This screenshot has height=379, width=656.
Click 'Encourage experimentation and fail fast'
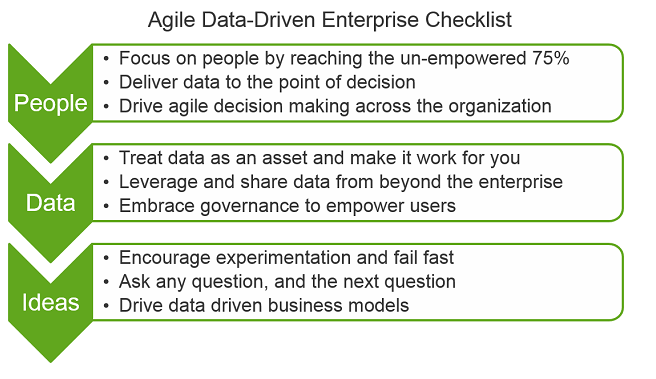pos(287,258)
